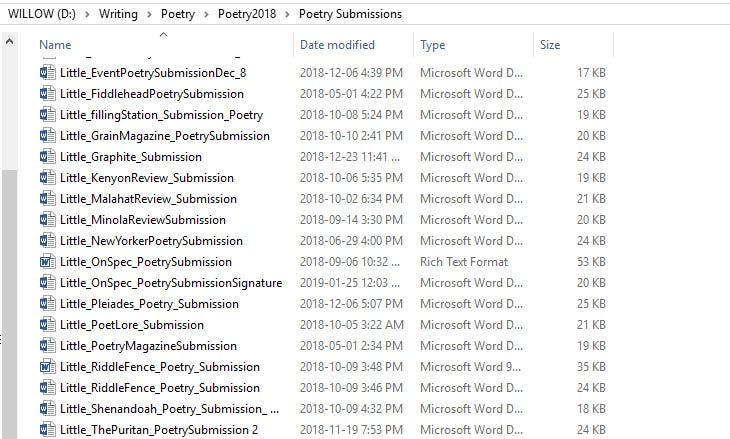Viewport: 730px width, 439px height.
Task: Click the Word icon for Little_EventPoetrySubmissionDec_8
Action: point(47,73)
